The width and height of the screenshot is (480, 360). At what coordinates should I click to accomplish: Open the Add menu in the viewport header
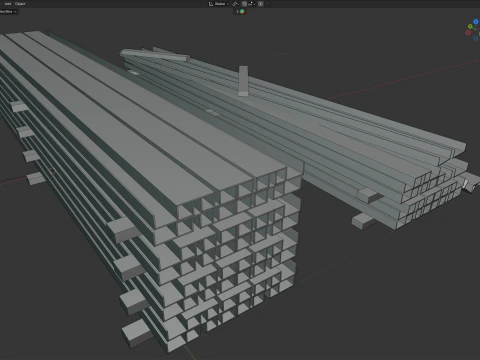click(x=8, y=4)
